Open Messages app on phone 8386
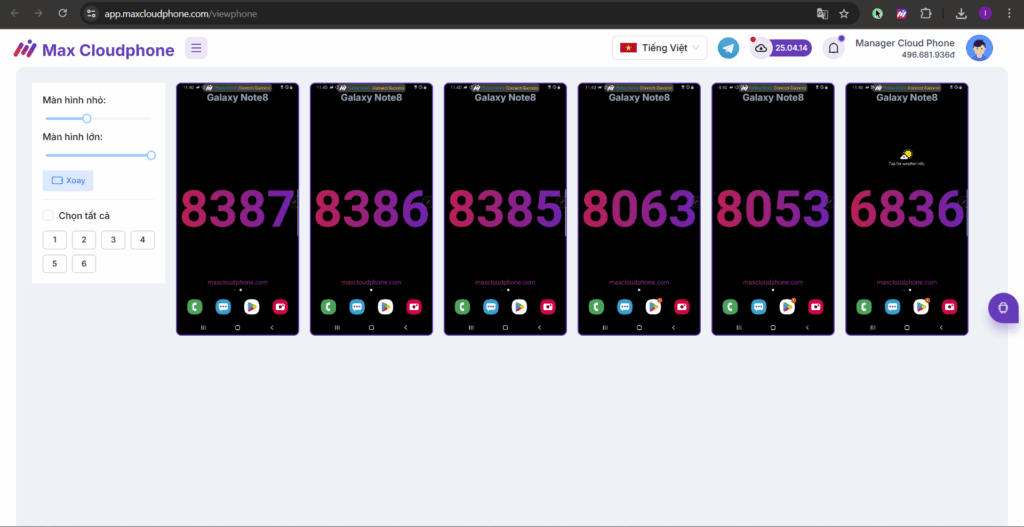The image size is (1024, 527). click(357, 307)
